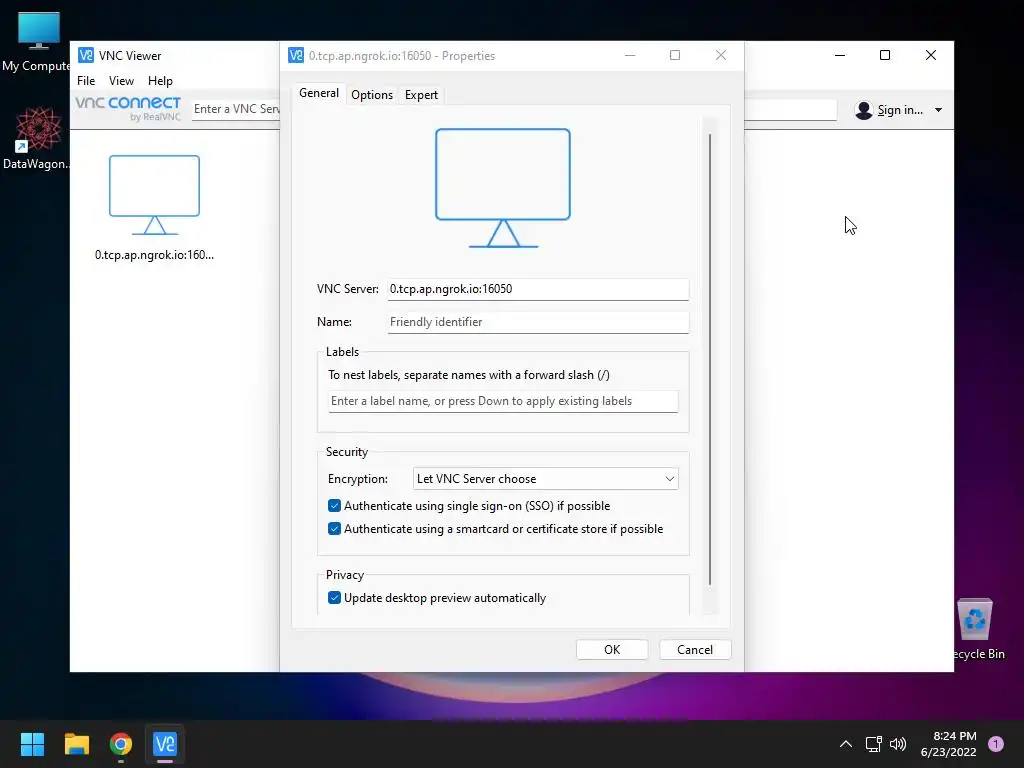
Task: Minimize the VNC Viewer main window
Action: (x=840, y=56)
